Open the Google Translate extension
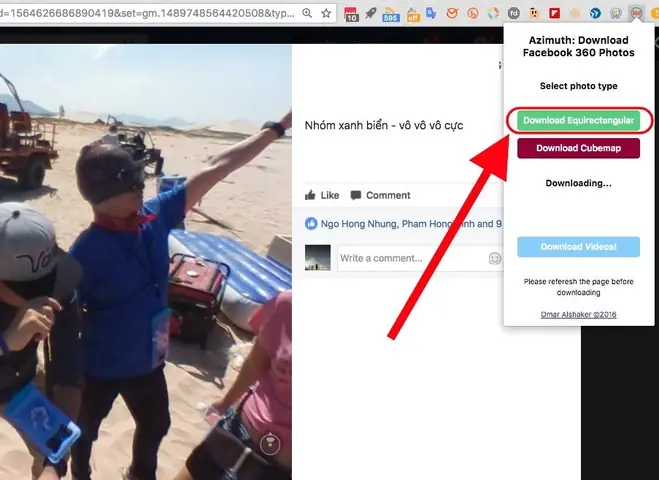659x480 pixels. coord(431,13)
